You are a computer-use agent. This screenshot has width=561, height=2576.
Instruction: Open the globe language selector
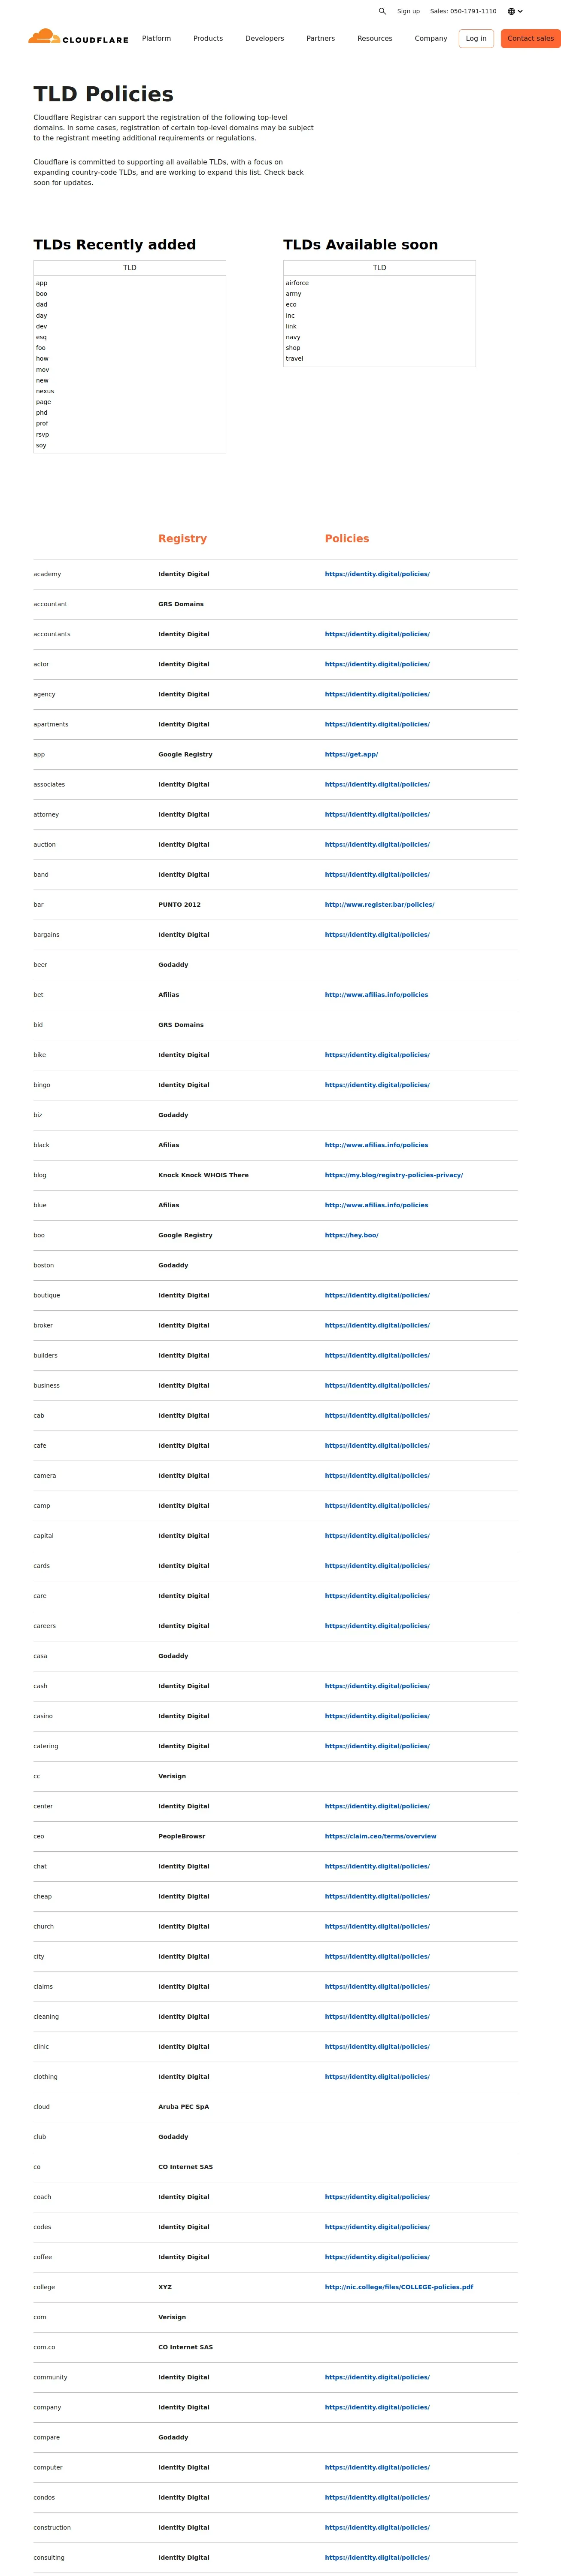click(515, 11)
